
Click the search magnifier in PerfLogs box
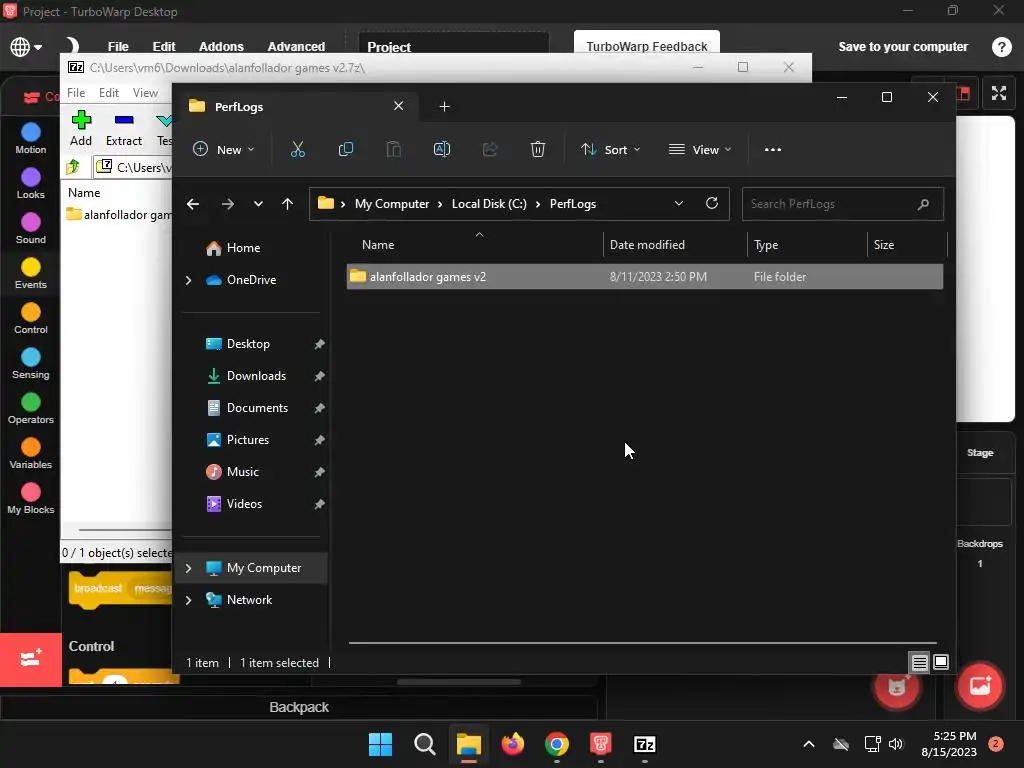pos(923,204)
